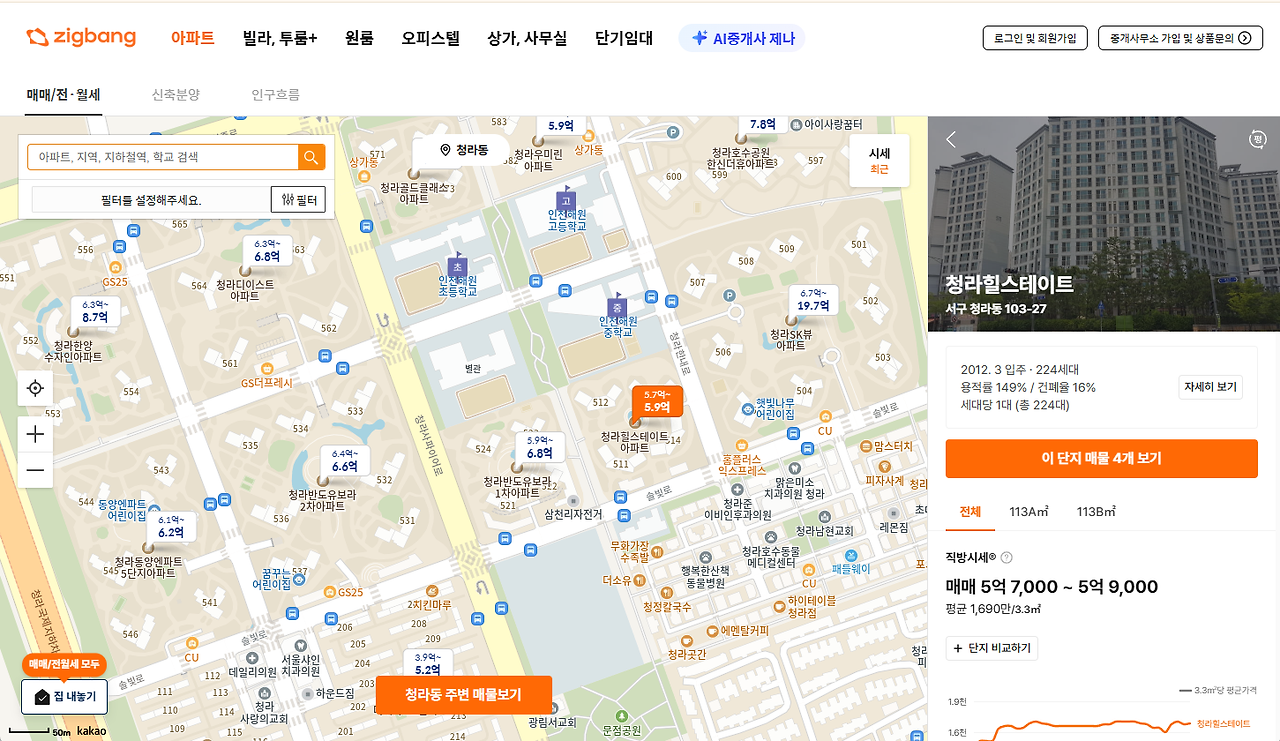Select the 신축분양 tab
This screenshot has width=1280, height=741.
coord(176,95)
